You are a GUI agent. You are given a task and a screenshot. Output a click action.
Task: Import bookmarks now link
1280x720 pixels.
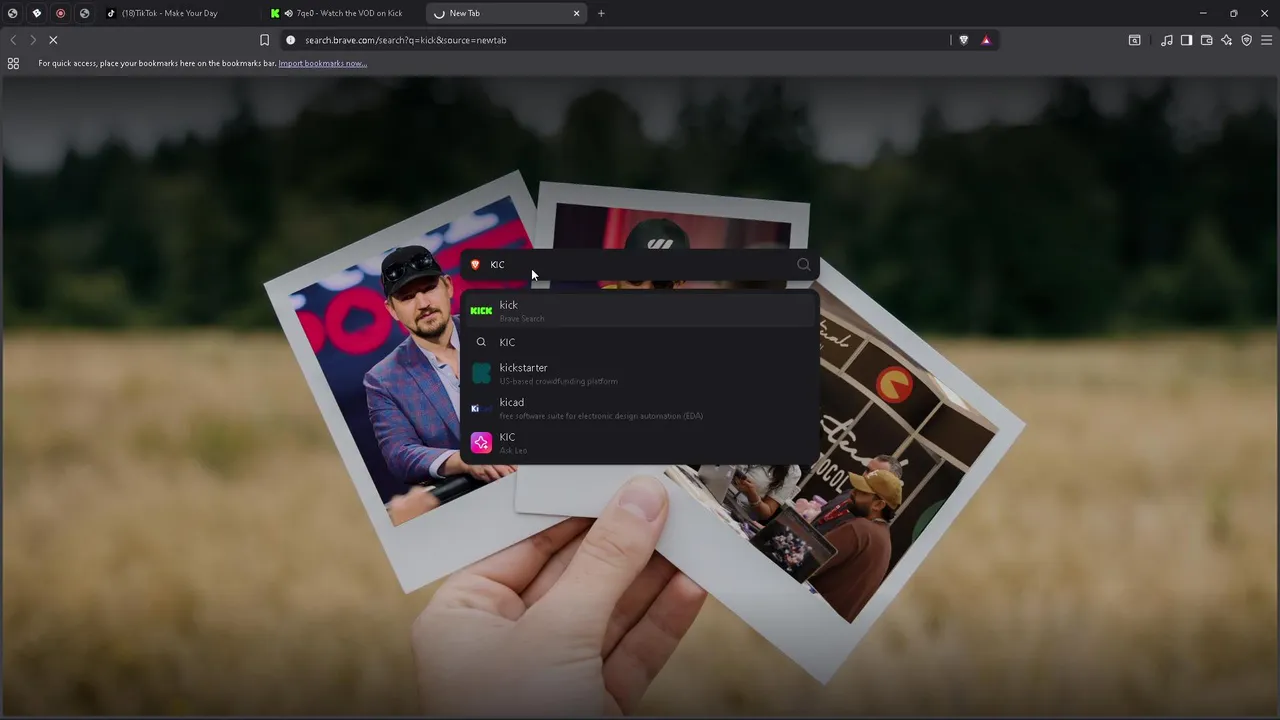(x=322, y=63)
